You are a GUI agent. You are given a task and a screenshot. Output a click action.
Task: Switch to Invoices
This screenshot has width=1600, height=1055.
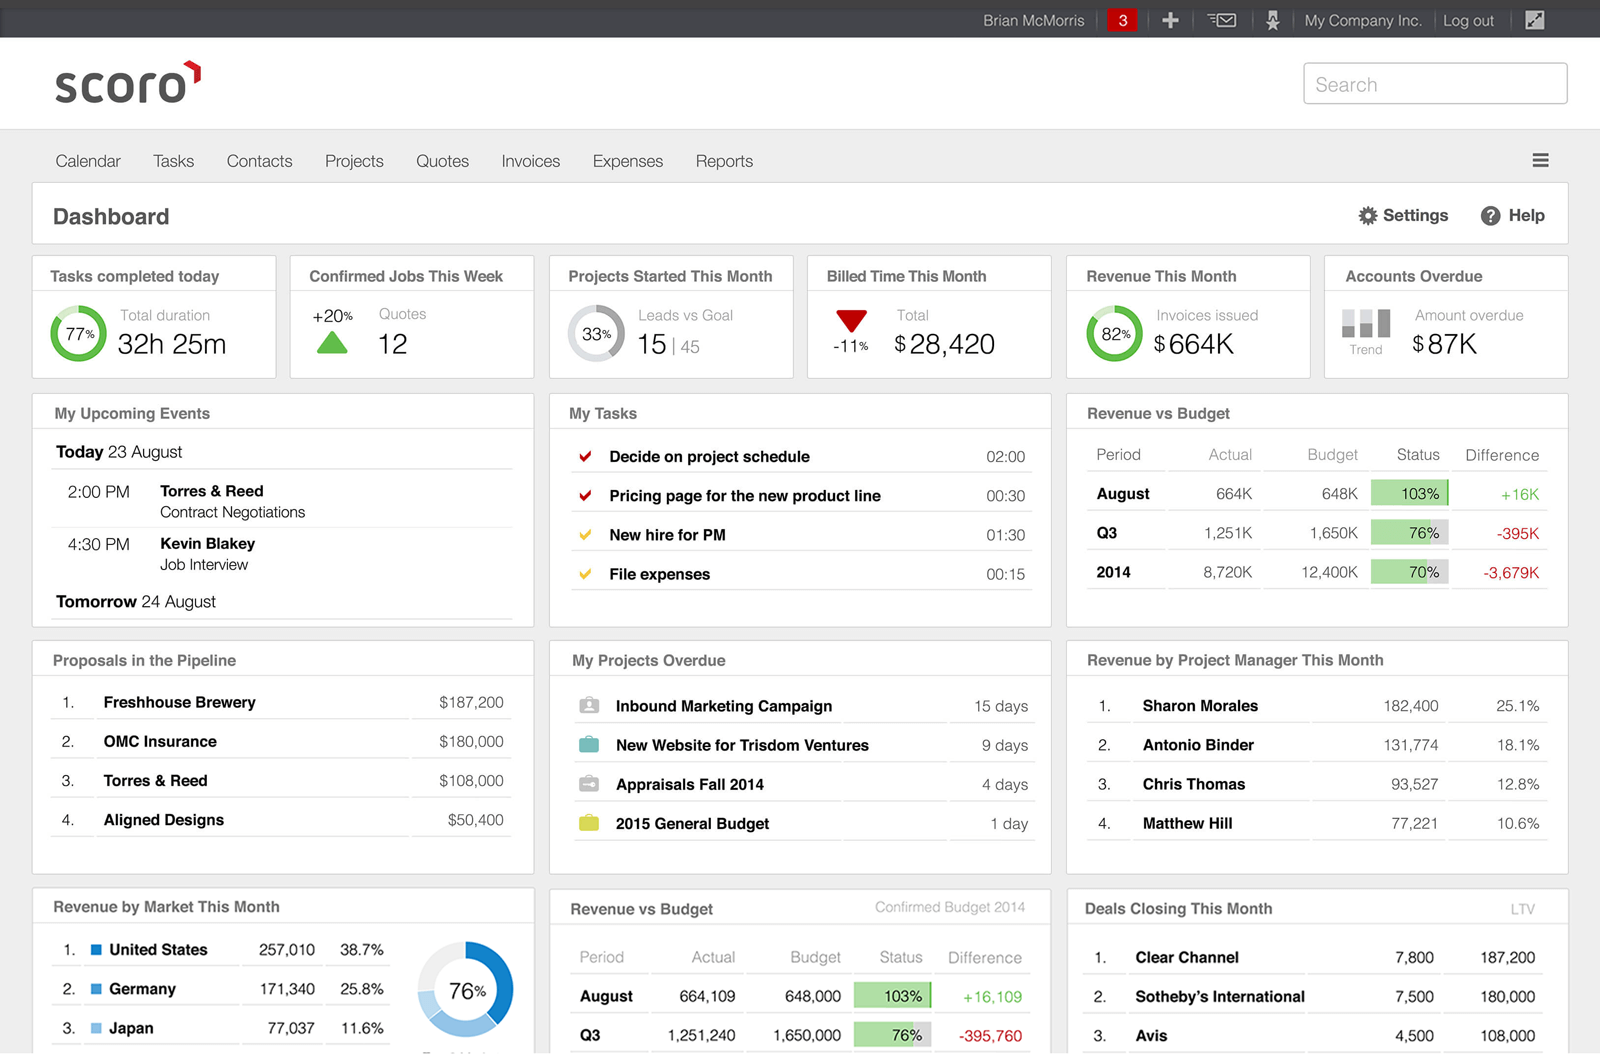click(x=531, y=161)
